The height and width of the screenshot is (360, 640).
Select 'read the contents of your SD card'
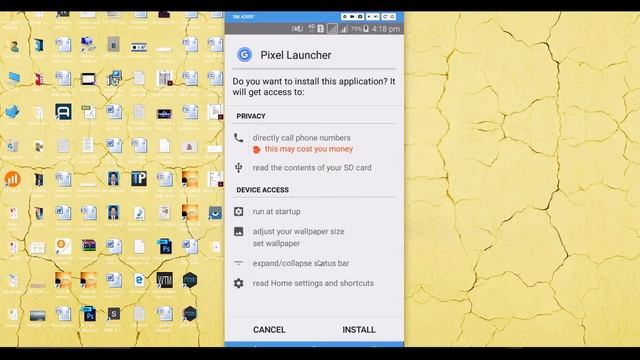(x=312, y=168)
